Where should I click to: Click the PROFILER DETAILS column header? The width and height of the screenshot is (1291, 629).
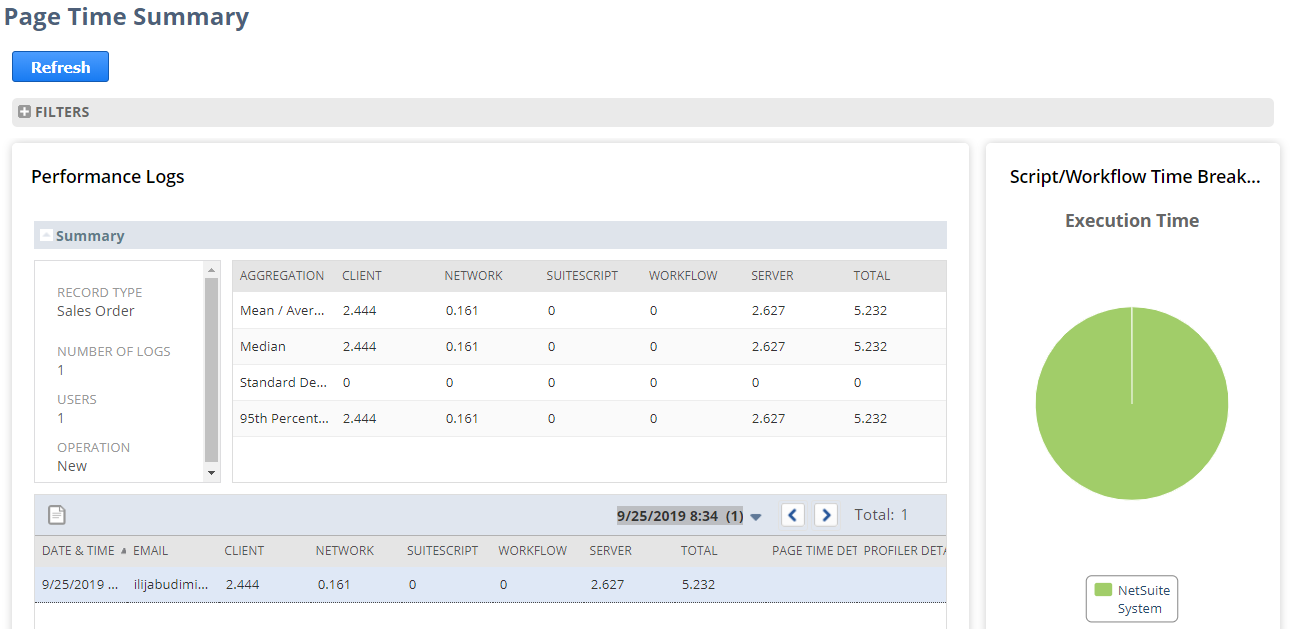click(898, 550)
